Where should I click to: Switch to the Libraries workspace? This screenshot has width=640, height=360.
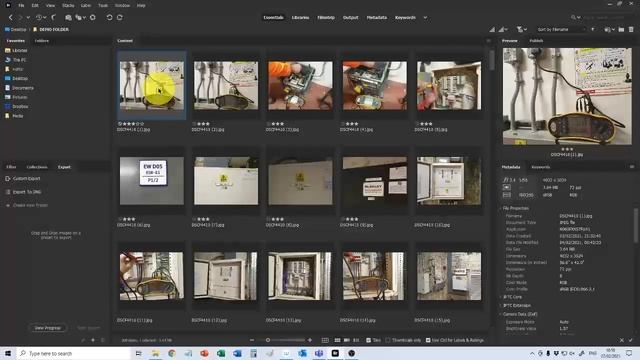pyautogui.click(x=300, y=18)
